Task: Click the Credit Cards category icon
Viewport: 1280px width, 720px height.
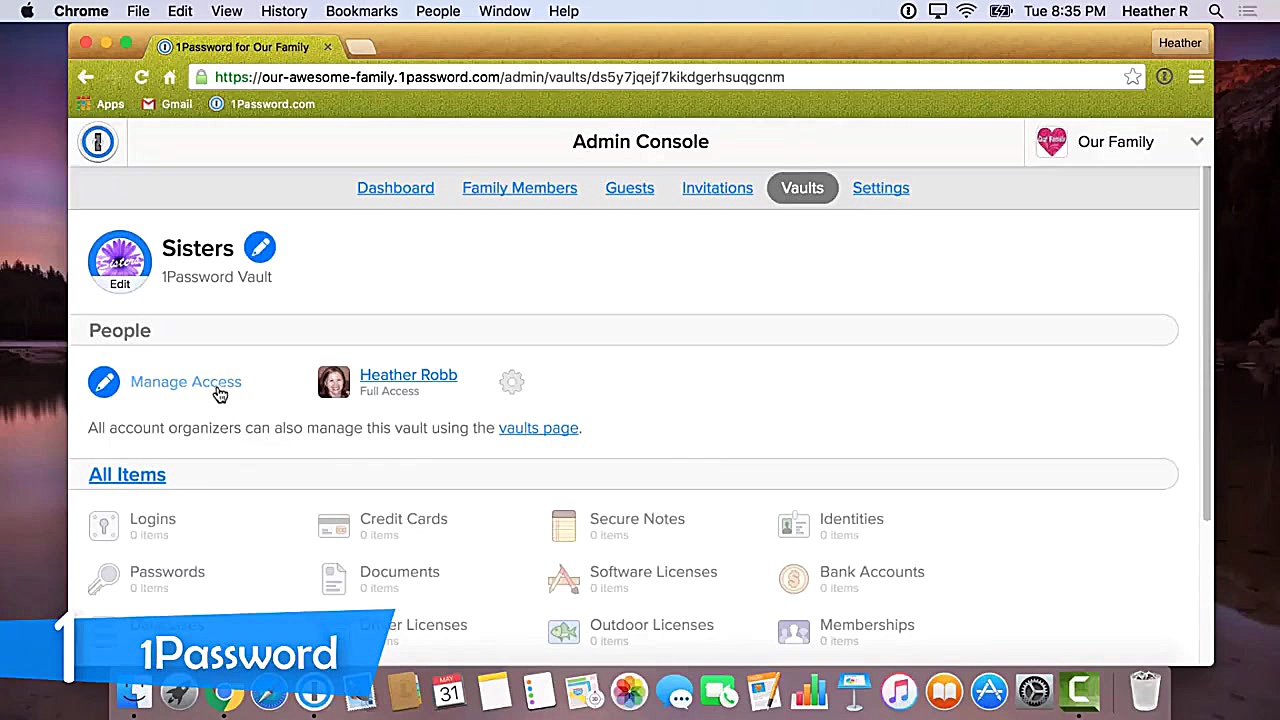Action: pos(333,525)
